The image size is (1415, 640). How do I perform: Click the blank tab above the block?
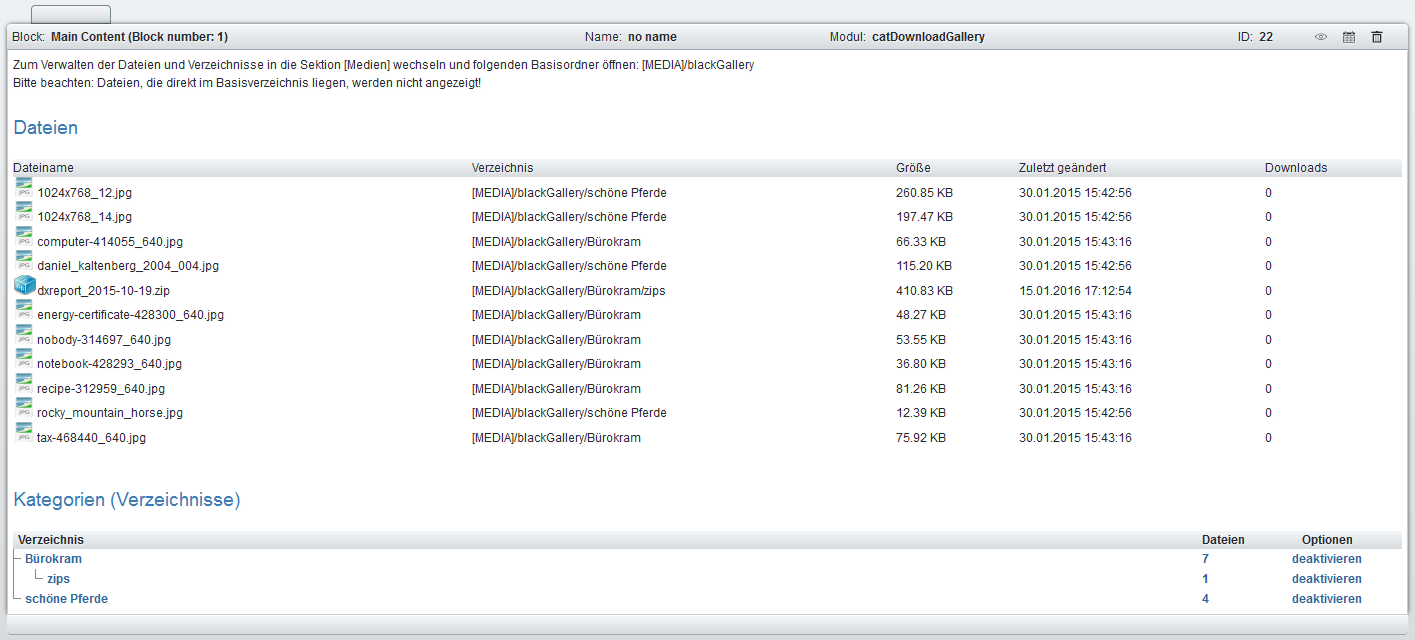click(x=71, y=15)
